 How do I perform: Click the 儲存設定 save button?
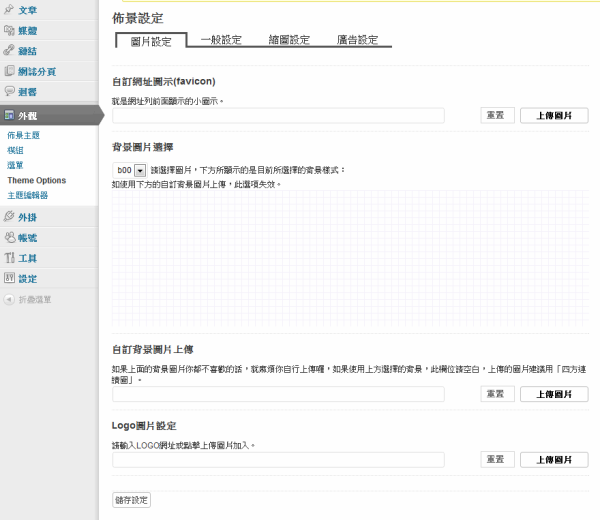point(131,499)
